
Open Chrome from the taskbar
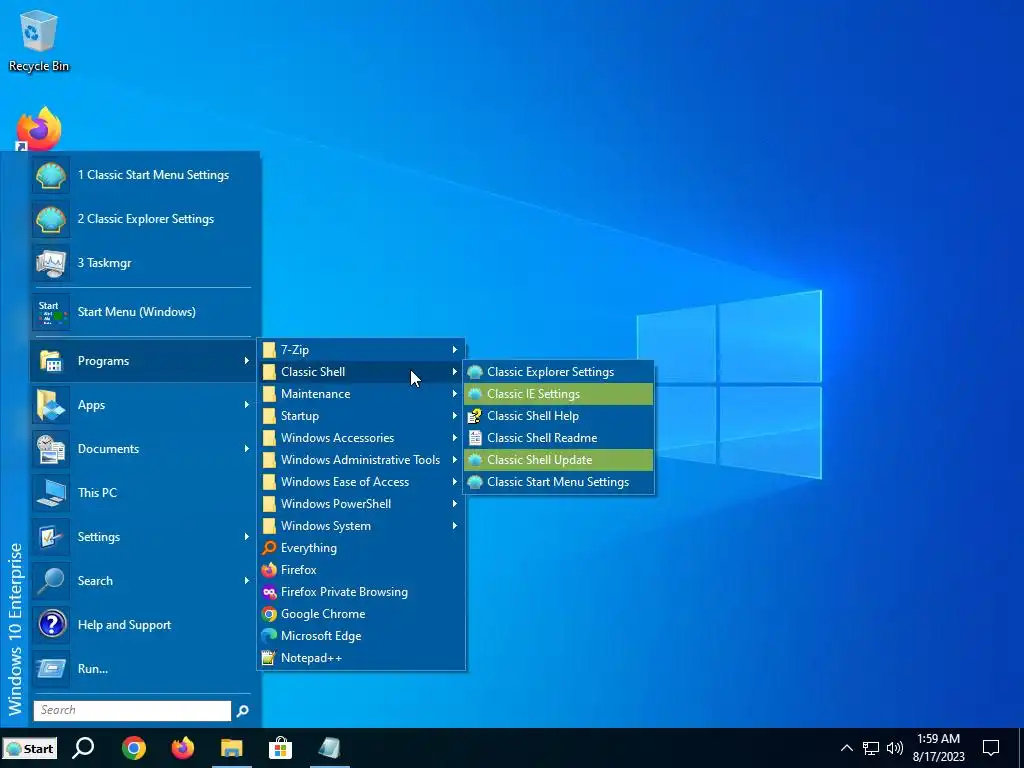point(133,748)
